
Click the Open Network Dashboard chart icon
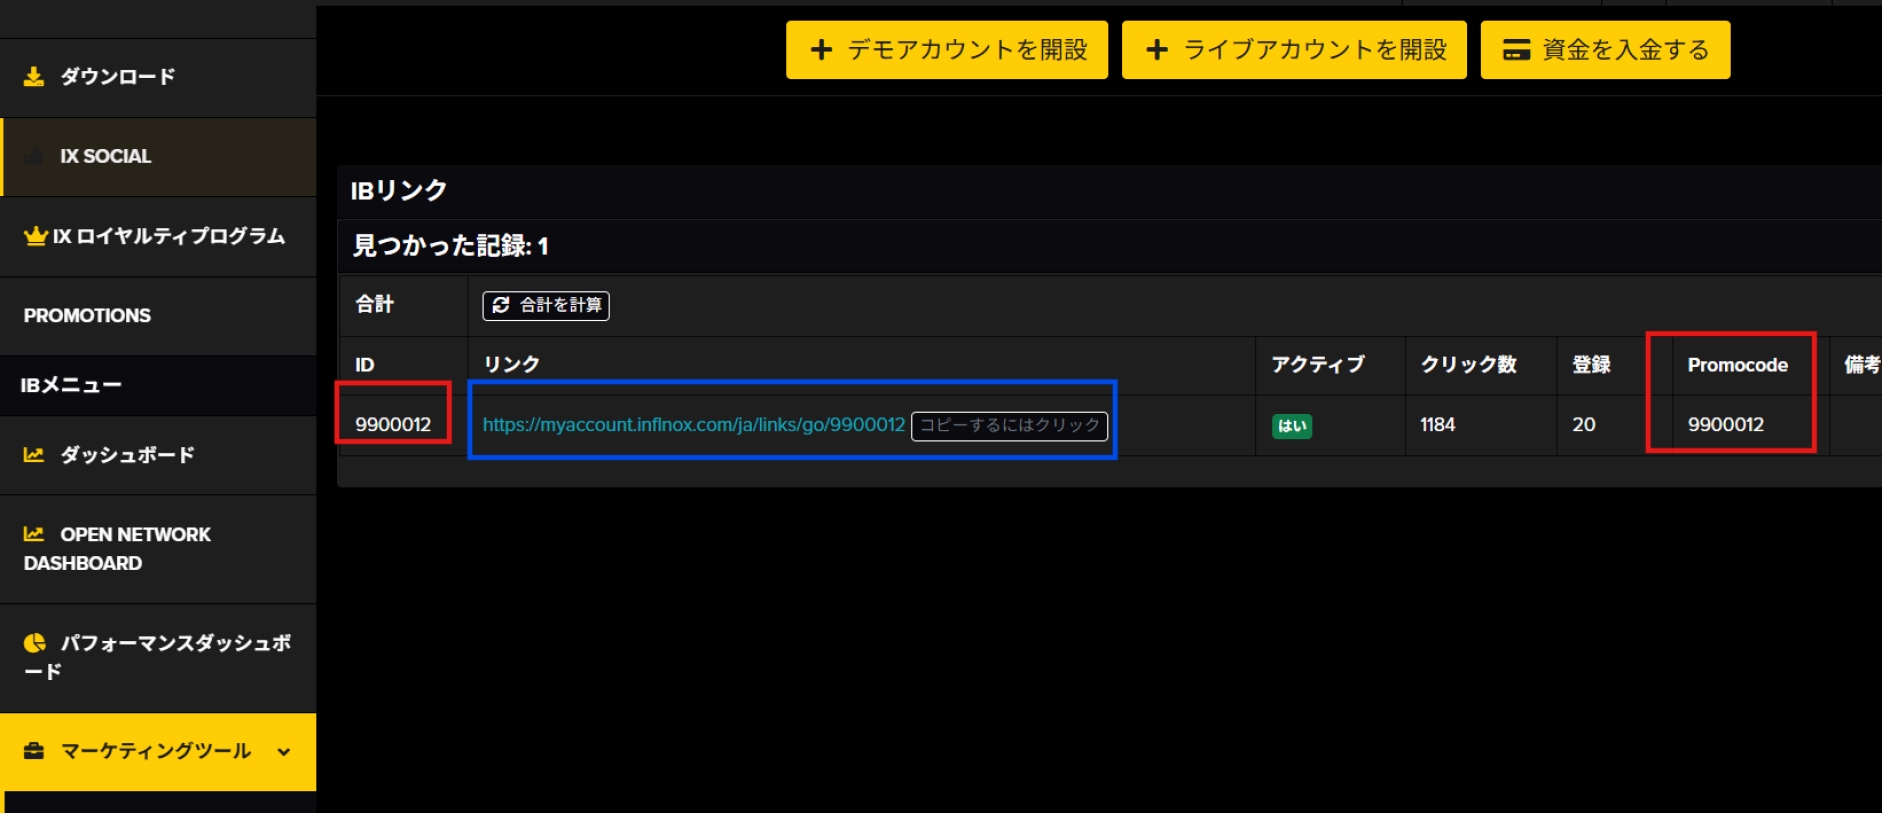(x=34, y=535)
